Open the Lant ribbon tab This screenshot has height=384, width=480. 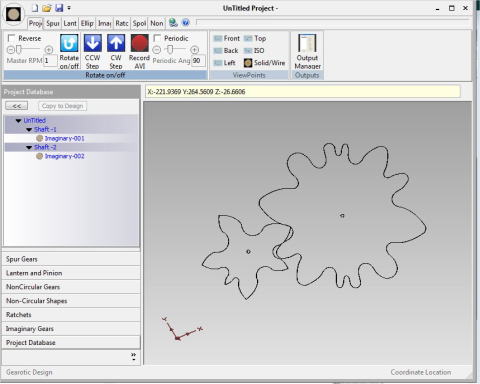(x=70, y=23)
